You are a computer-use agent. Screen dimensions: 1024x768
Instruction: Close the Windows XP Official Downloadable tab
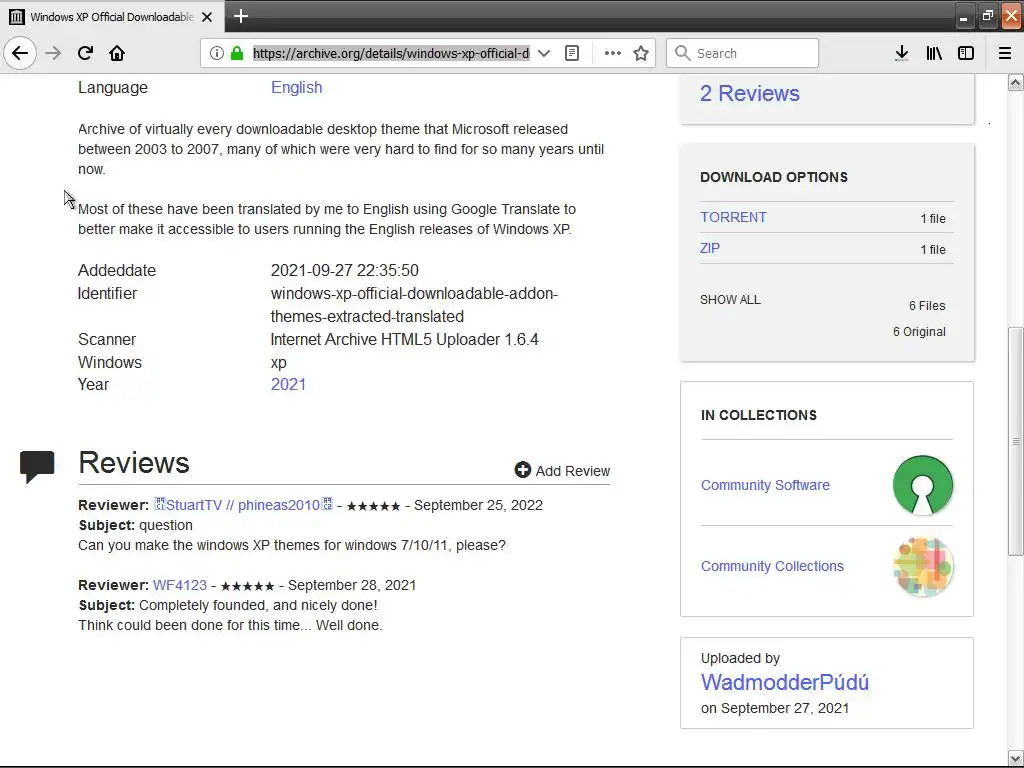coord(207,17)
